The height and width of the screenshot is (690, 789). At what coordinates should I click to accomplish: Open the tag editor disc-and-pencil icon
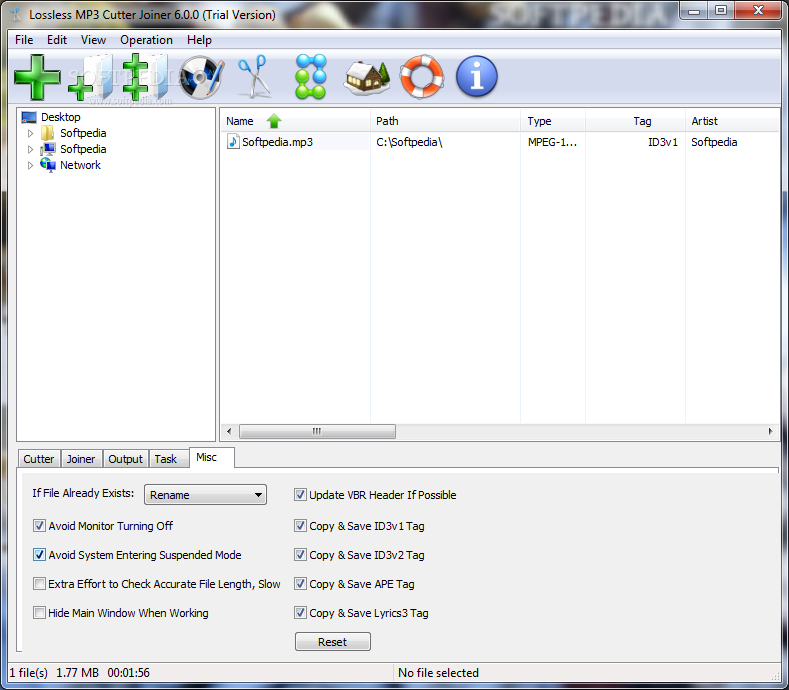(x=201, y=77)
